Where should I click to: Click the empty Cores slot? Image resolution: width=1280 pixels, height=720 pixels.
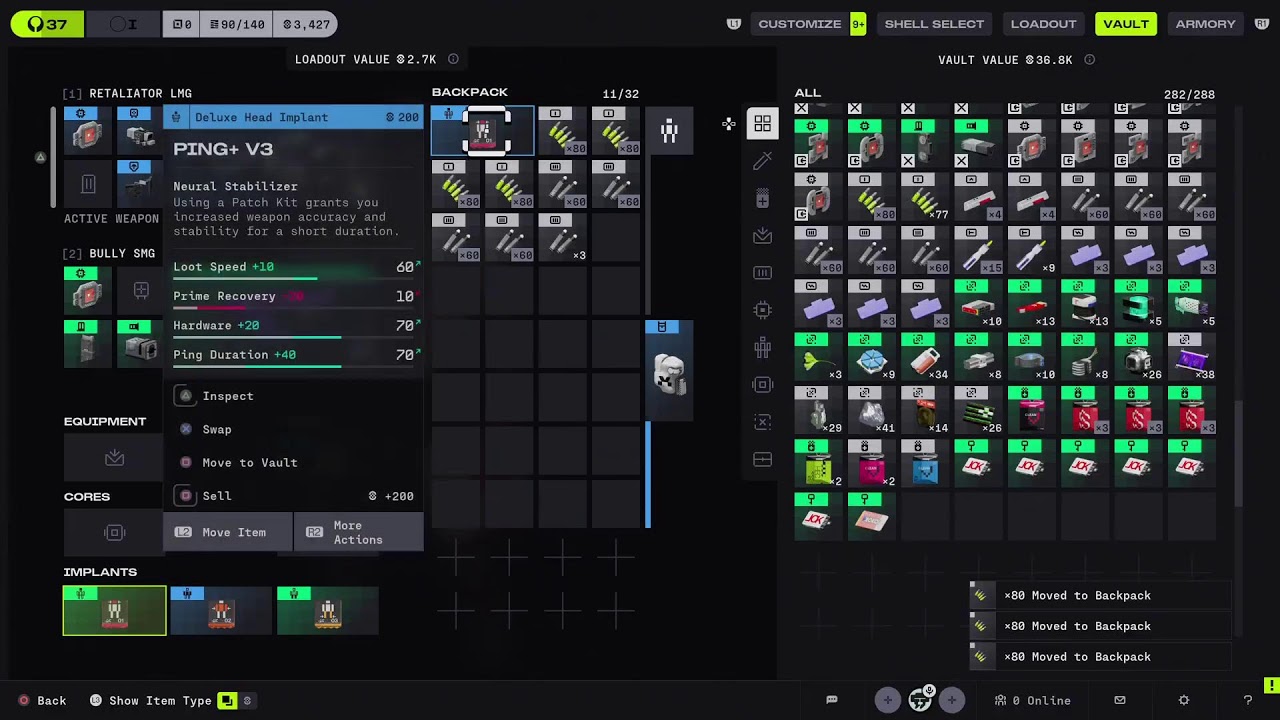click(114, 532)
